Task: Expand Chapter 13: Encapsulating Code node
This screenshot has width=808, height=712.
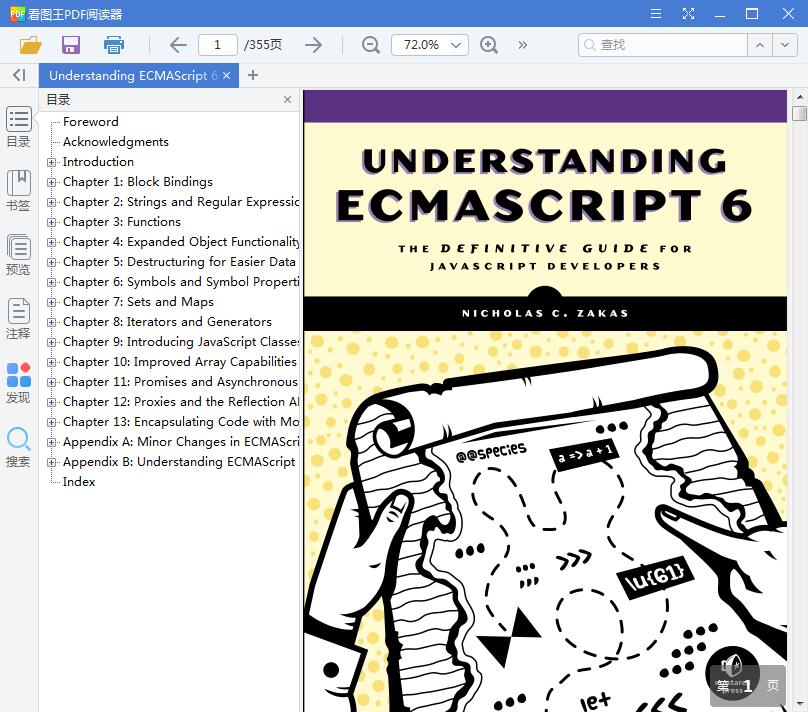Action: pyautogui.click(x=51, y=422)
